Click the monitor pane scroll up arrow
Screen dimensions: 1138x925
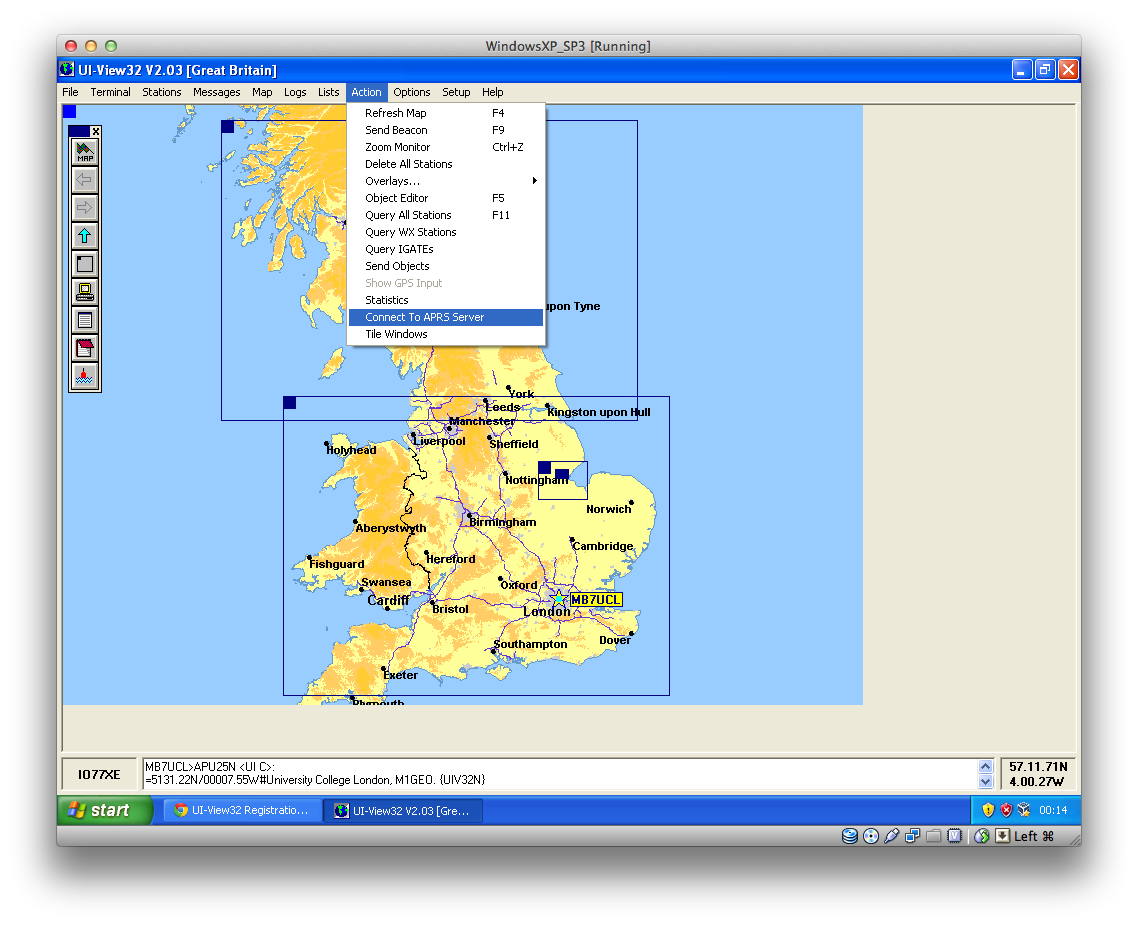[x=985, y=767]
